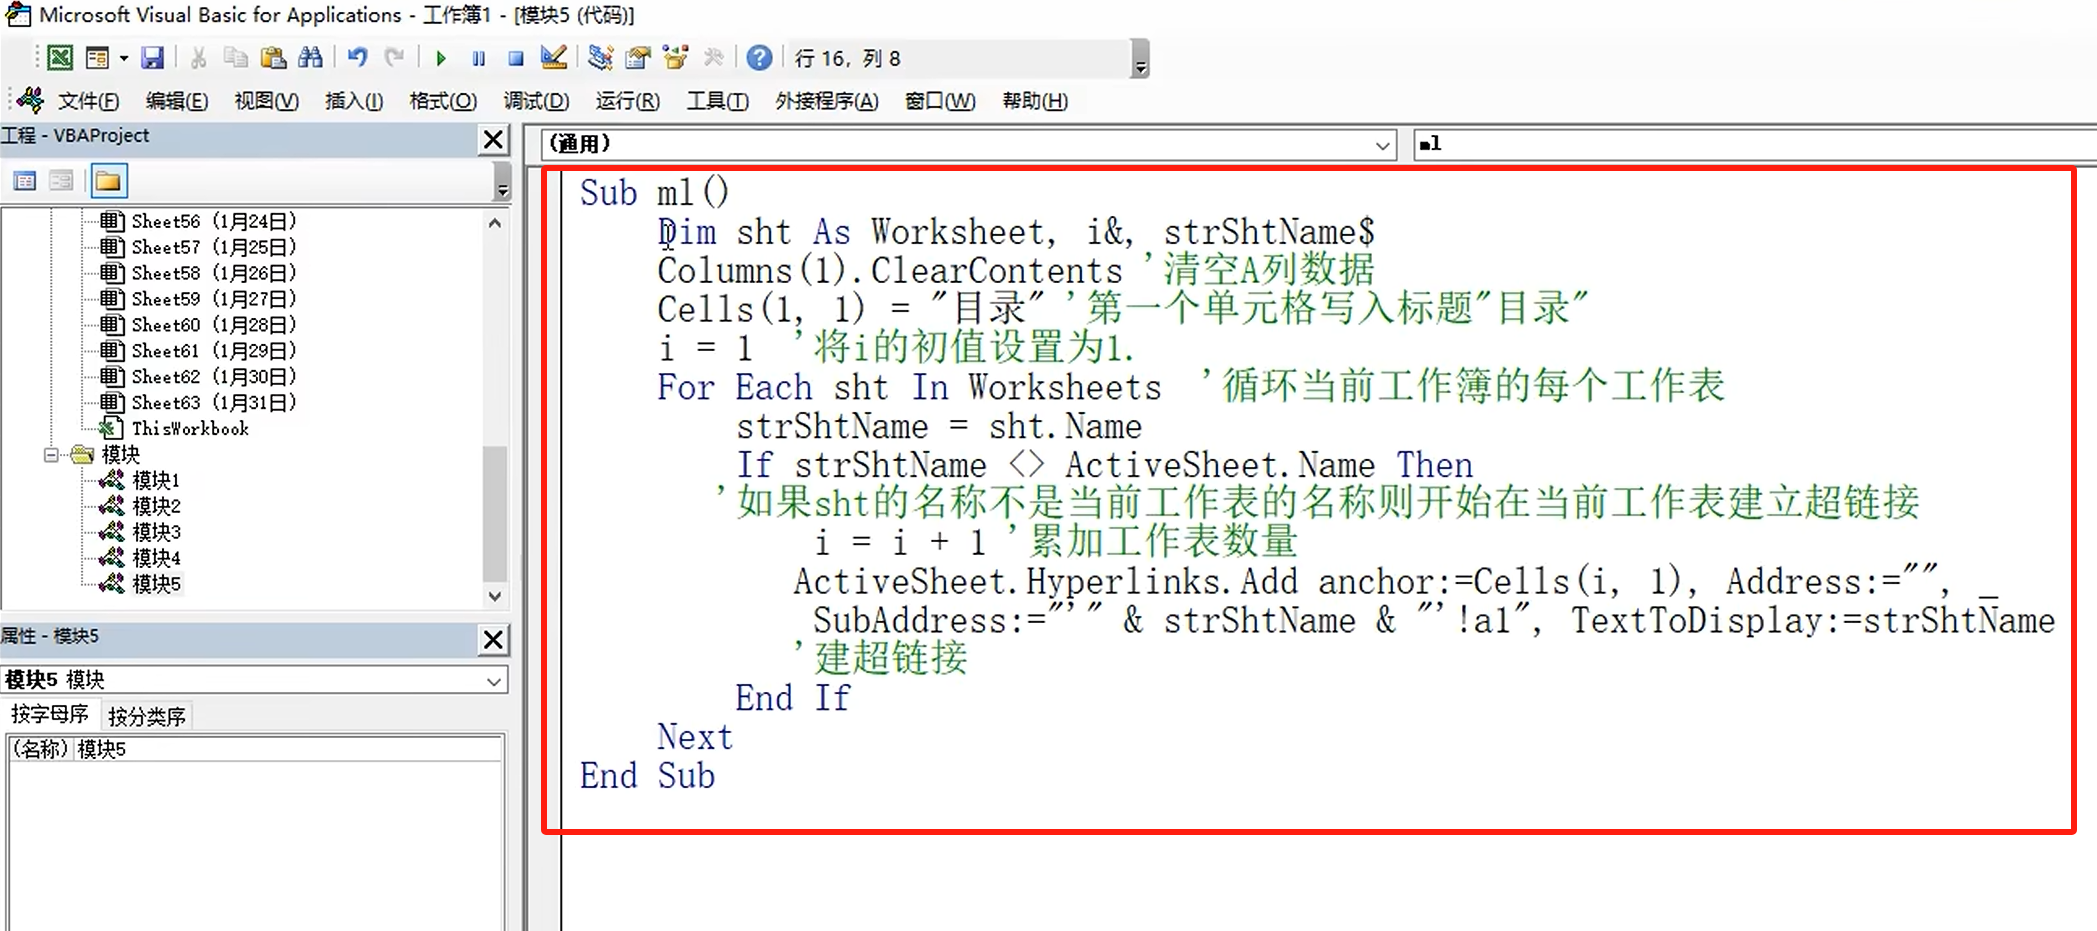
Task: Click the (名称) property value field
Action: click(x=287, y=749)
